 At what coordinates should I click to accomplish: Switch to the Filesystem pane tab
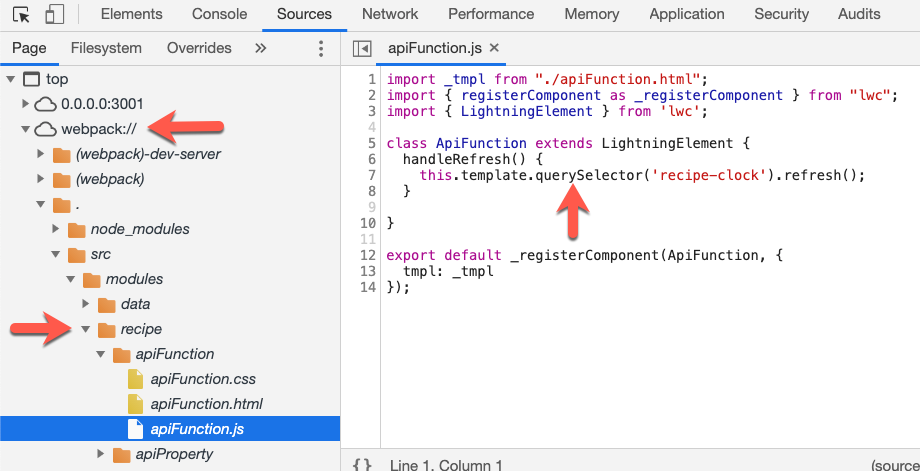(x=106, y=48)
